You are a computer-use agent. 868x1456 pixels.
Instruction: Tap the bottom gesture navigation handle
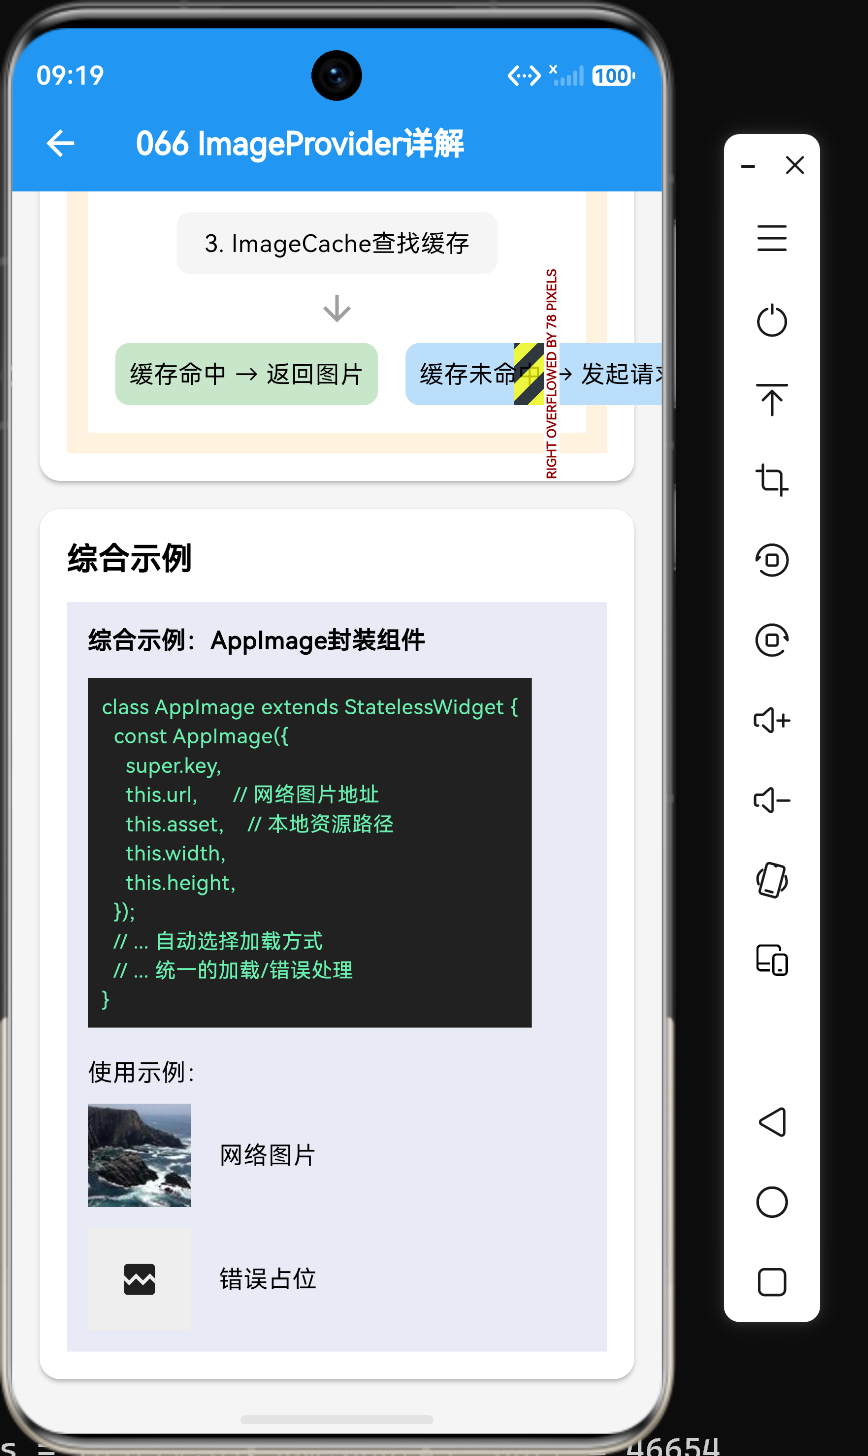[337, 1419]
